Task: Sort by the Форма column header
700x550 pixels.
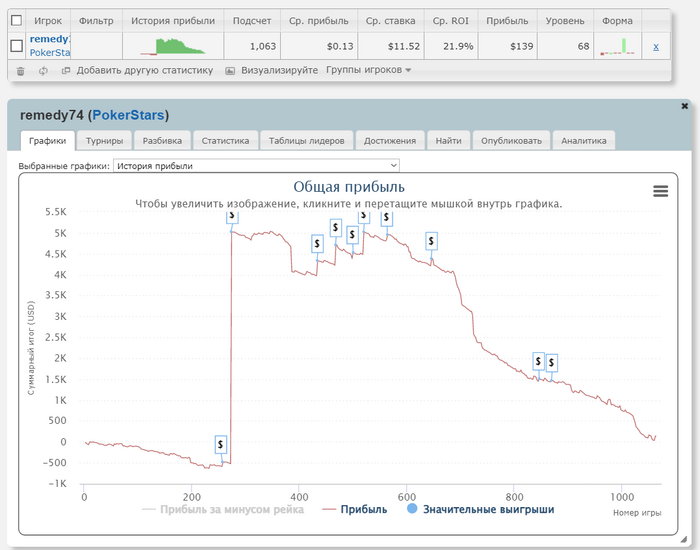Action: [x=617, y=21]
